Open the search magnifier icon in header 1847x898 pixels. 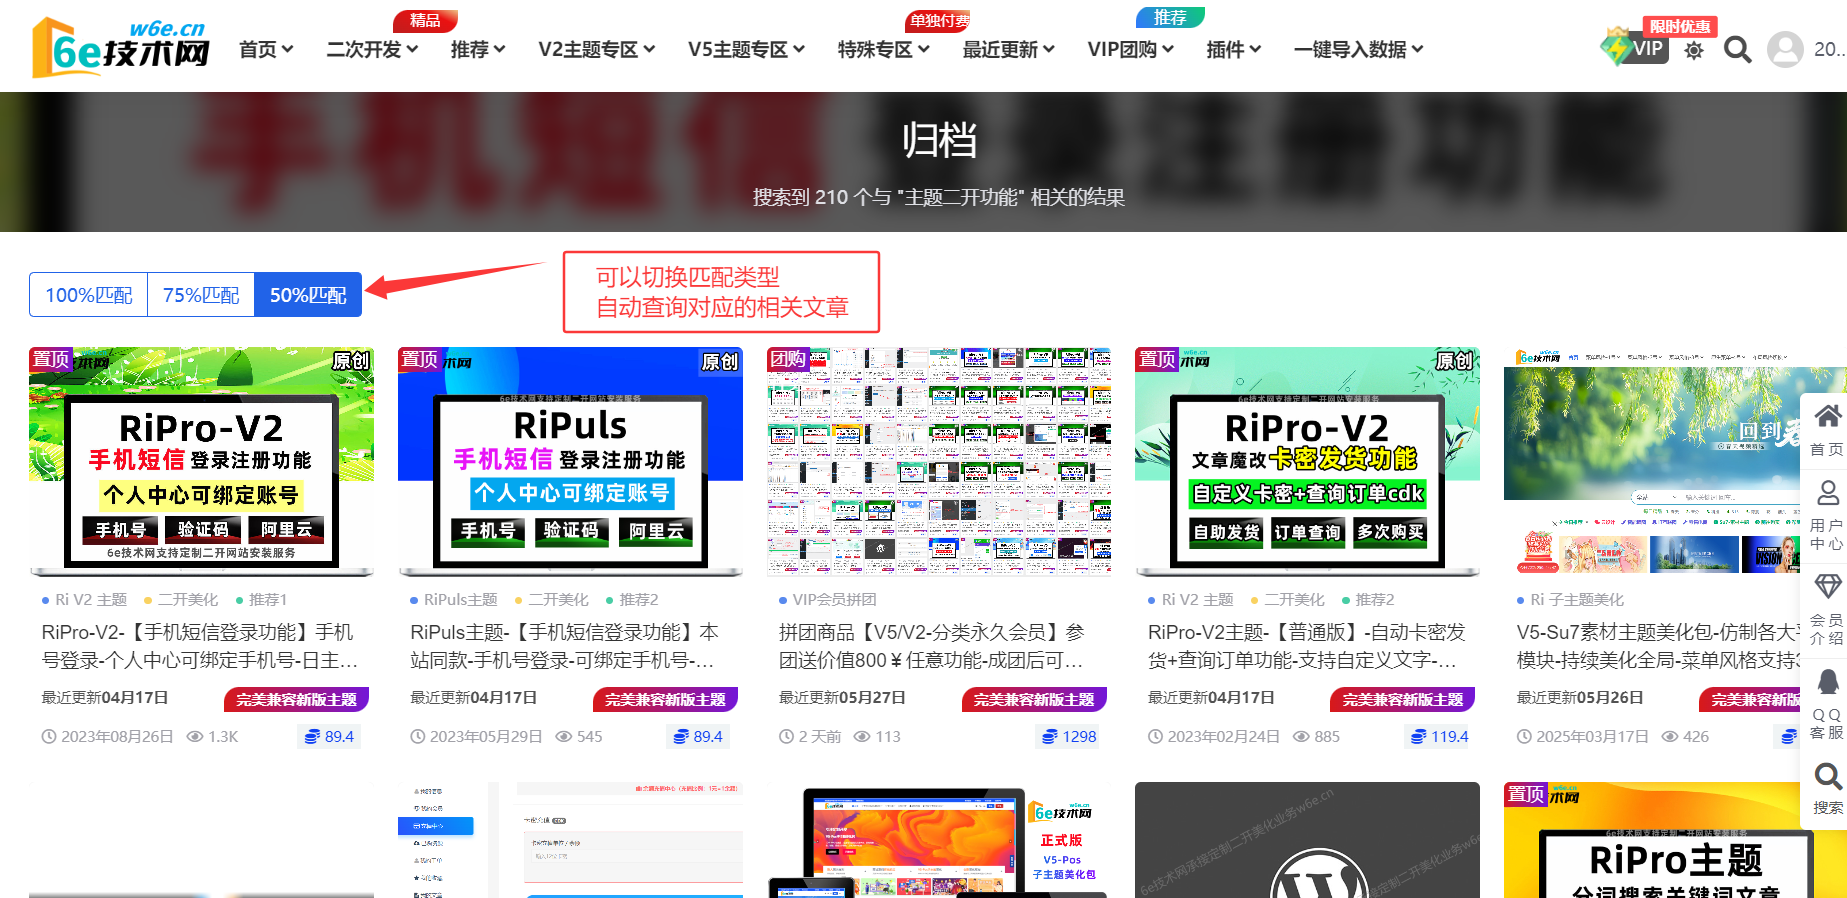(x=1737, y=49)
